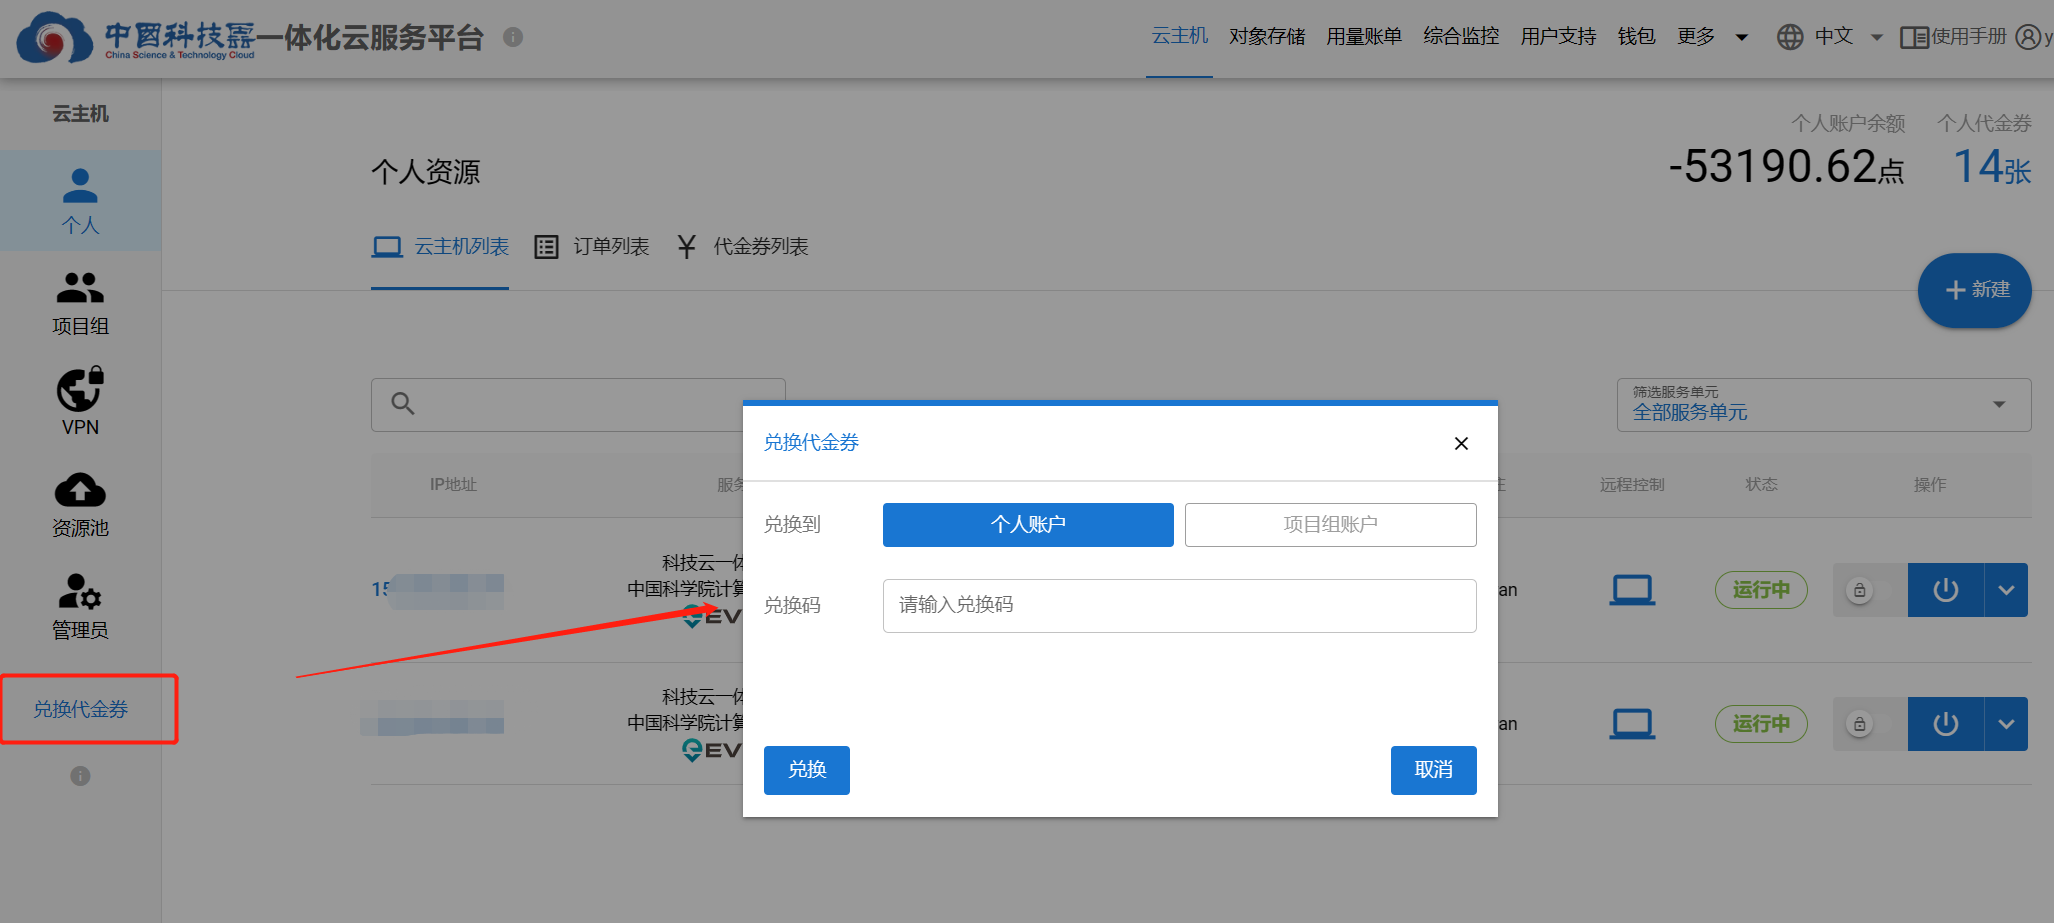Viewport: 2054px width, 923px height.
Task: Click the 状态 column header
Action: 1761,485
